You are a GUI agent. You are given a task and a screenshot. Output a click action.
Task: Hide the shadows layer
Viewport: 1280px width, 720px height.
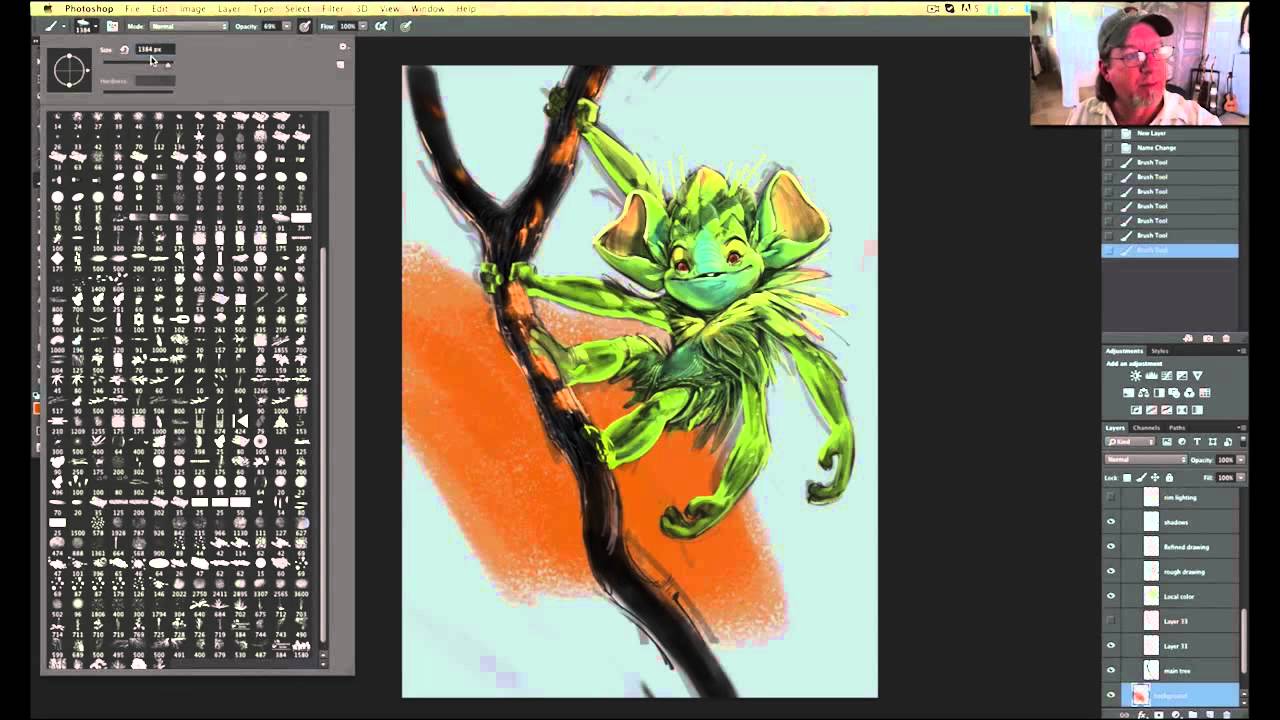1110,522
